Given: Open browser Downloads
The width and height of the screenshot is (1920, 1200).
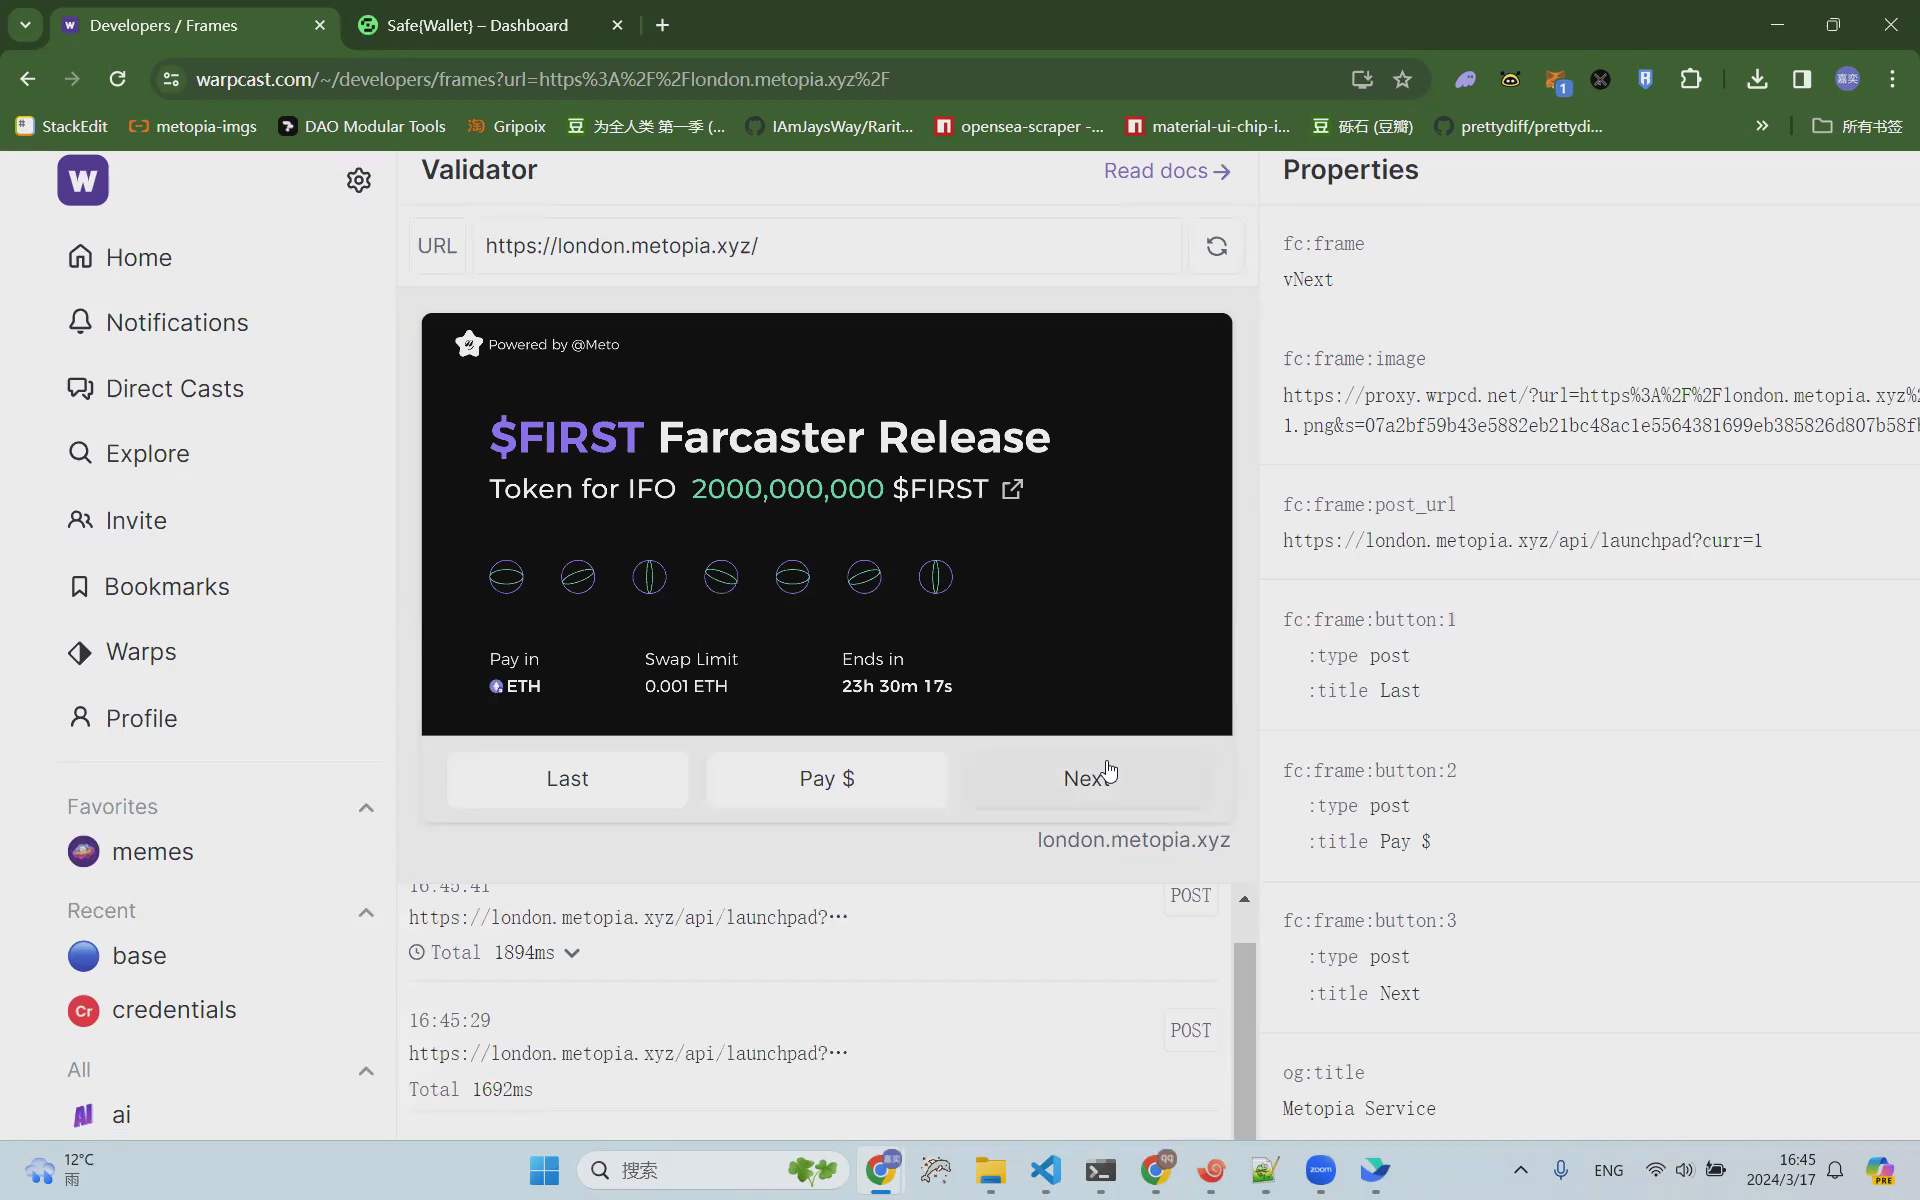Looking at the screenshot, I should 1756,79.
